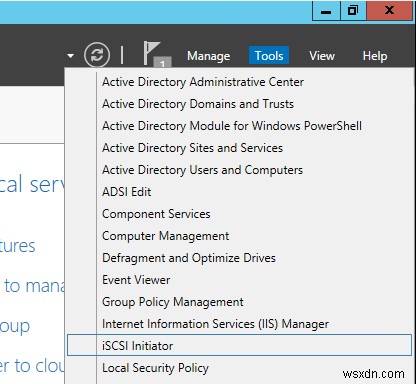Select Component Services

pyautogui.click(x=239, y=214)
